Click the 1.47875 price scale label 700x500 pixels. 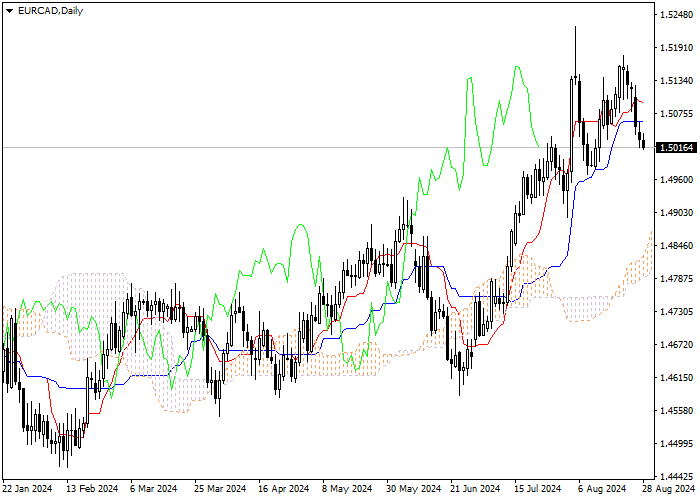coord(676,279)
